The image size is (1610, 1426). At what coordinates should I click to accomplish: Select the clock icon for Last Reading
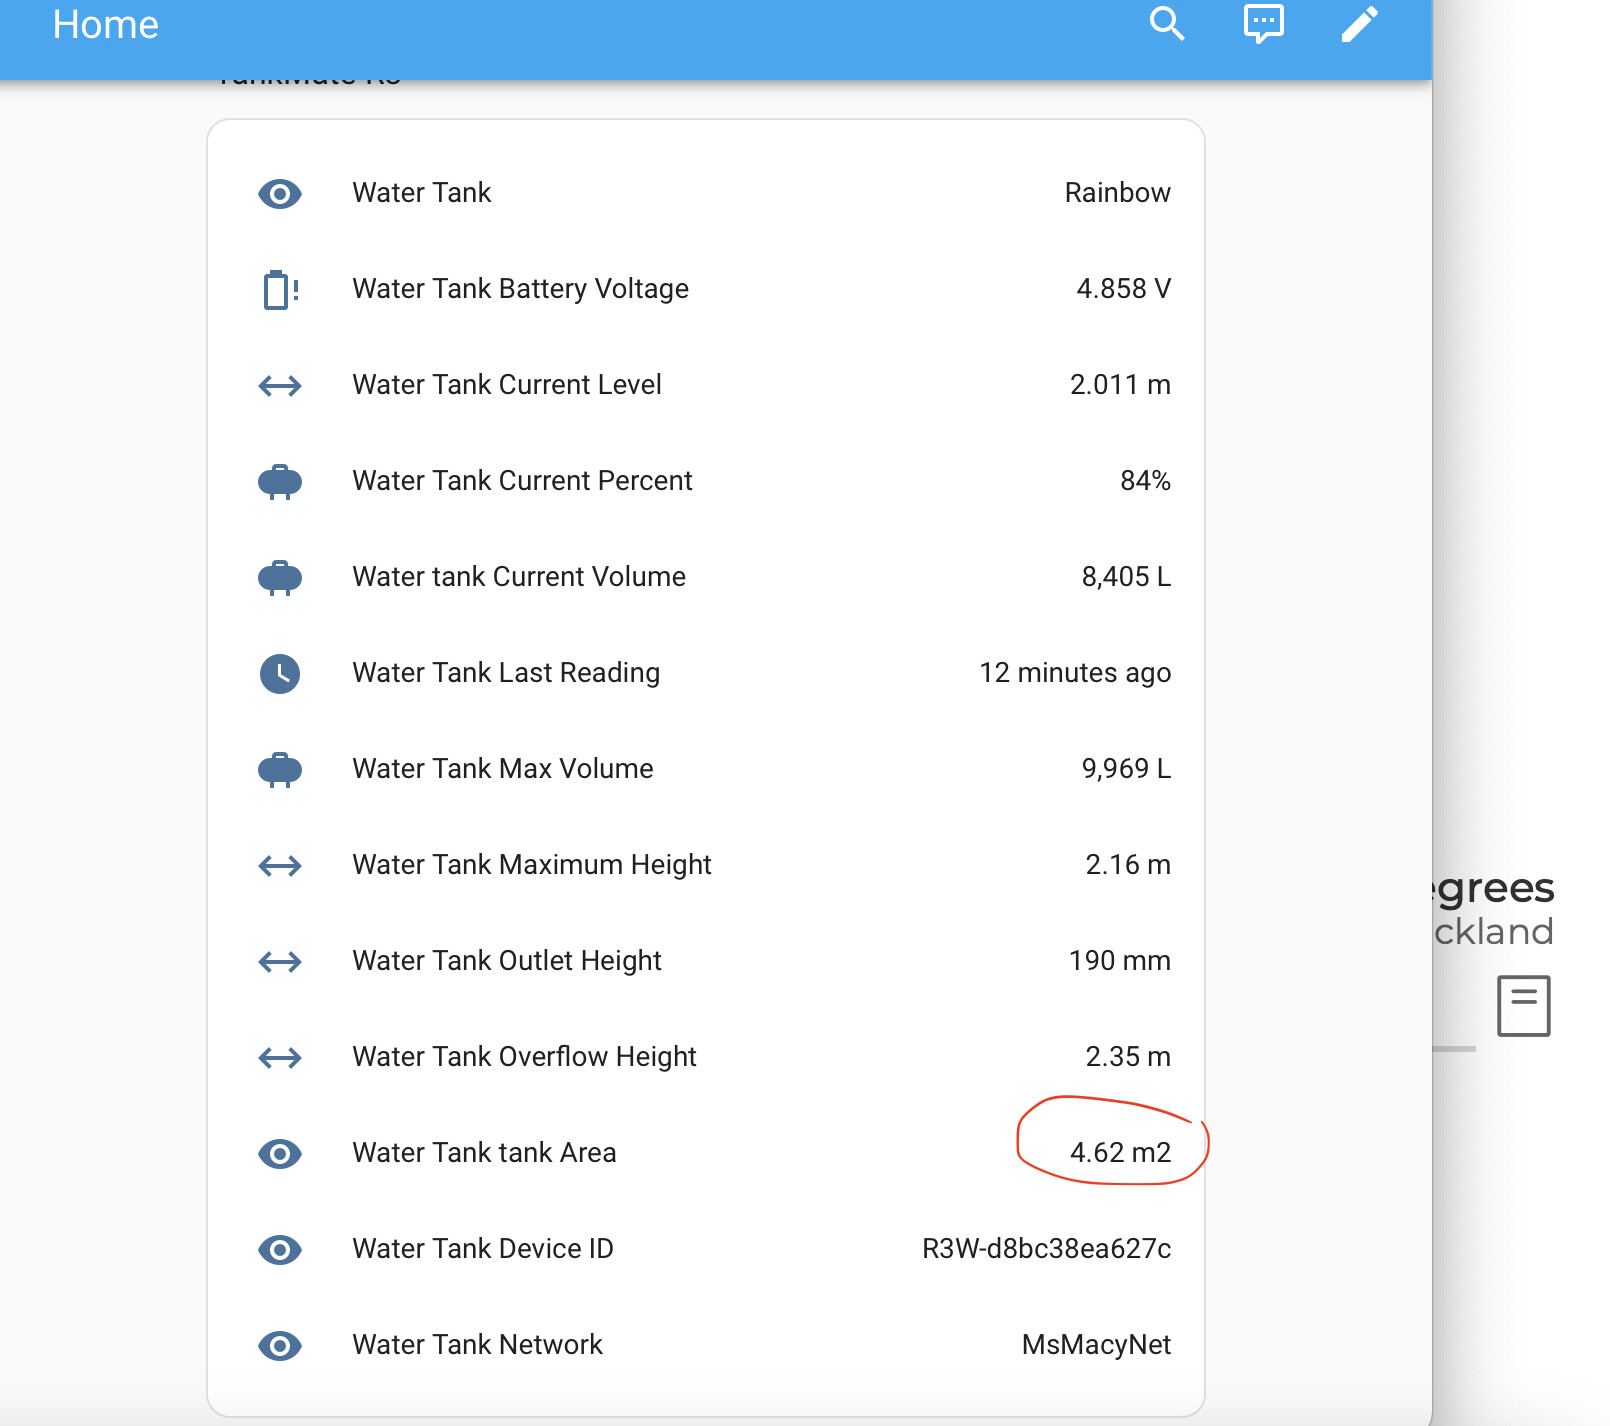coord(280,673)
